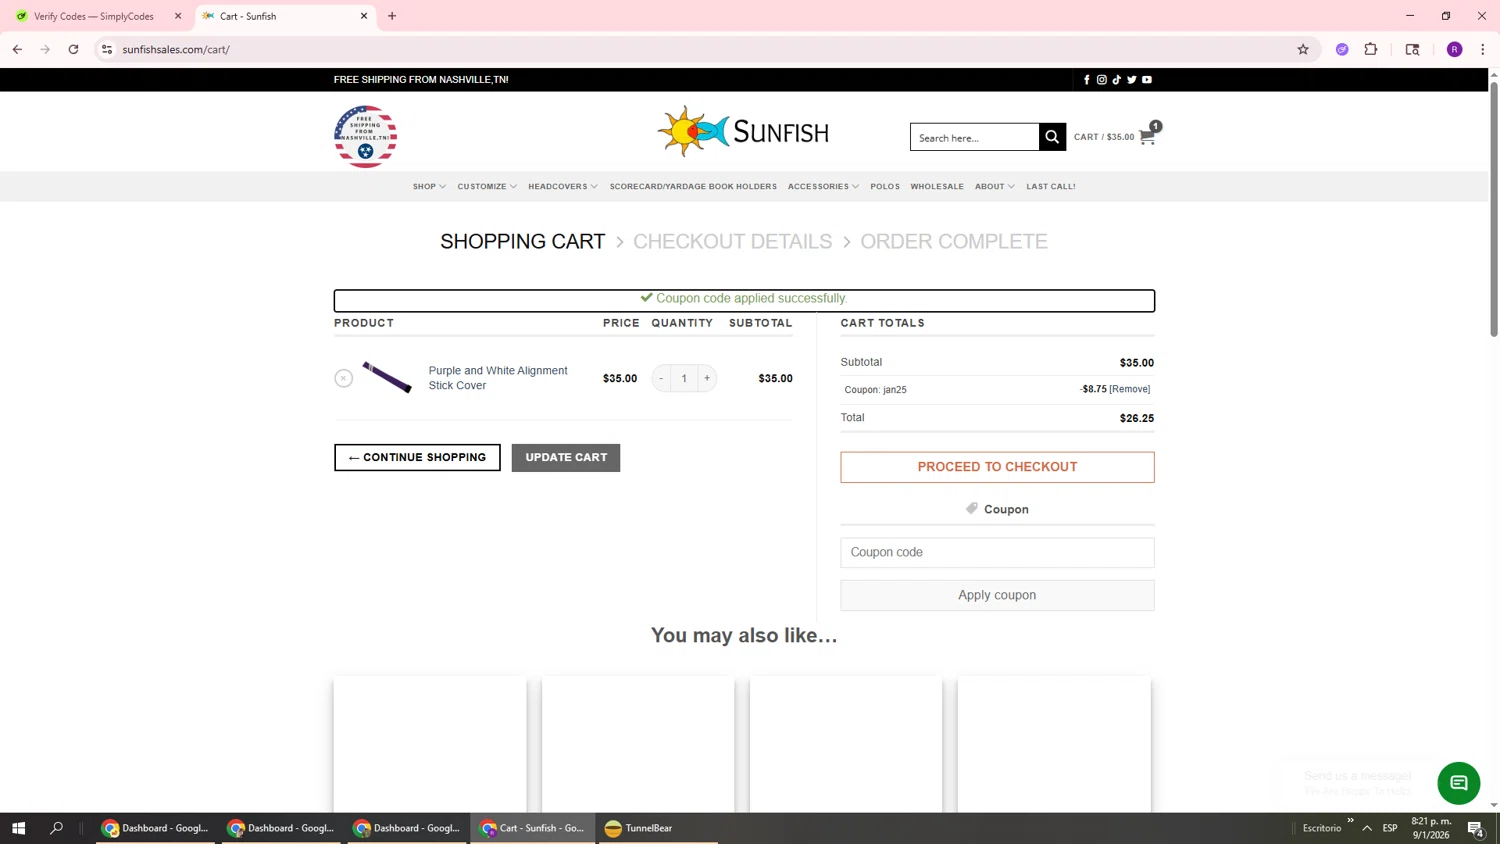Screen dimensions: 1500x844
Task: Go back to previous page
Action: click(17, 49)
